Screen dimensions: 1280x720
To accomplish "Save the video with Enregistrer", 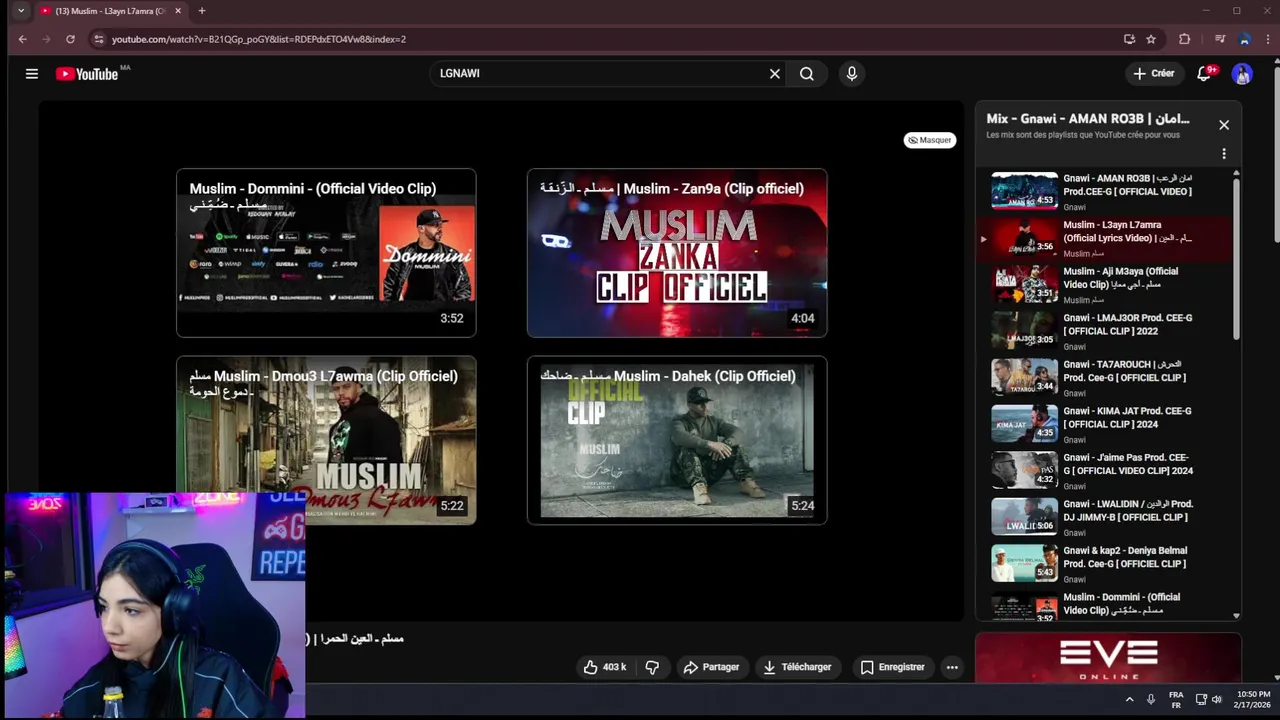I will [x=892, y=667].
